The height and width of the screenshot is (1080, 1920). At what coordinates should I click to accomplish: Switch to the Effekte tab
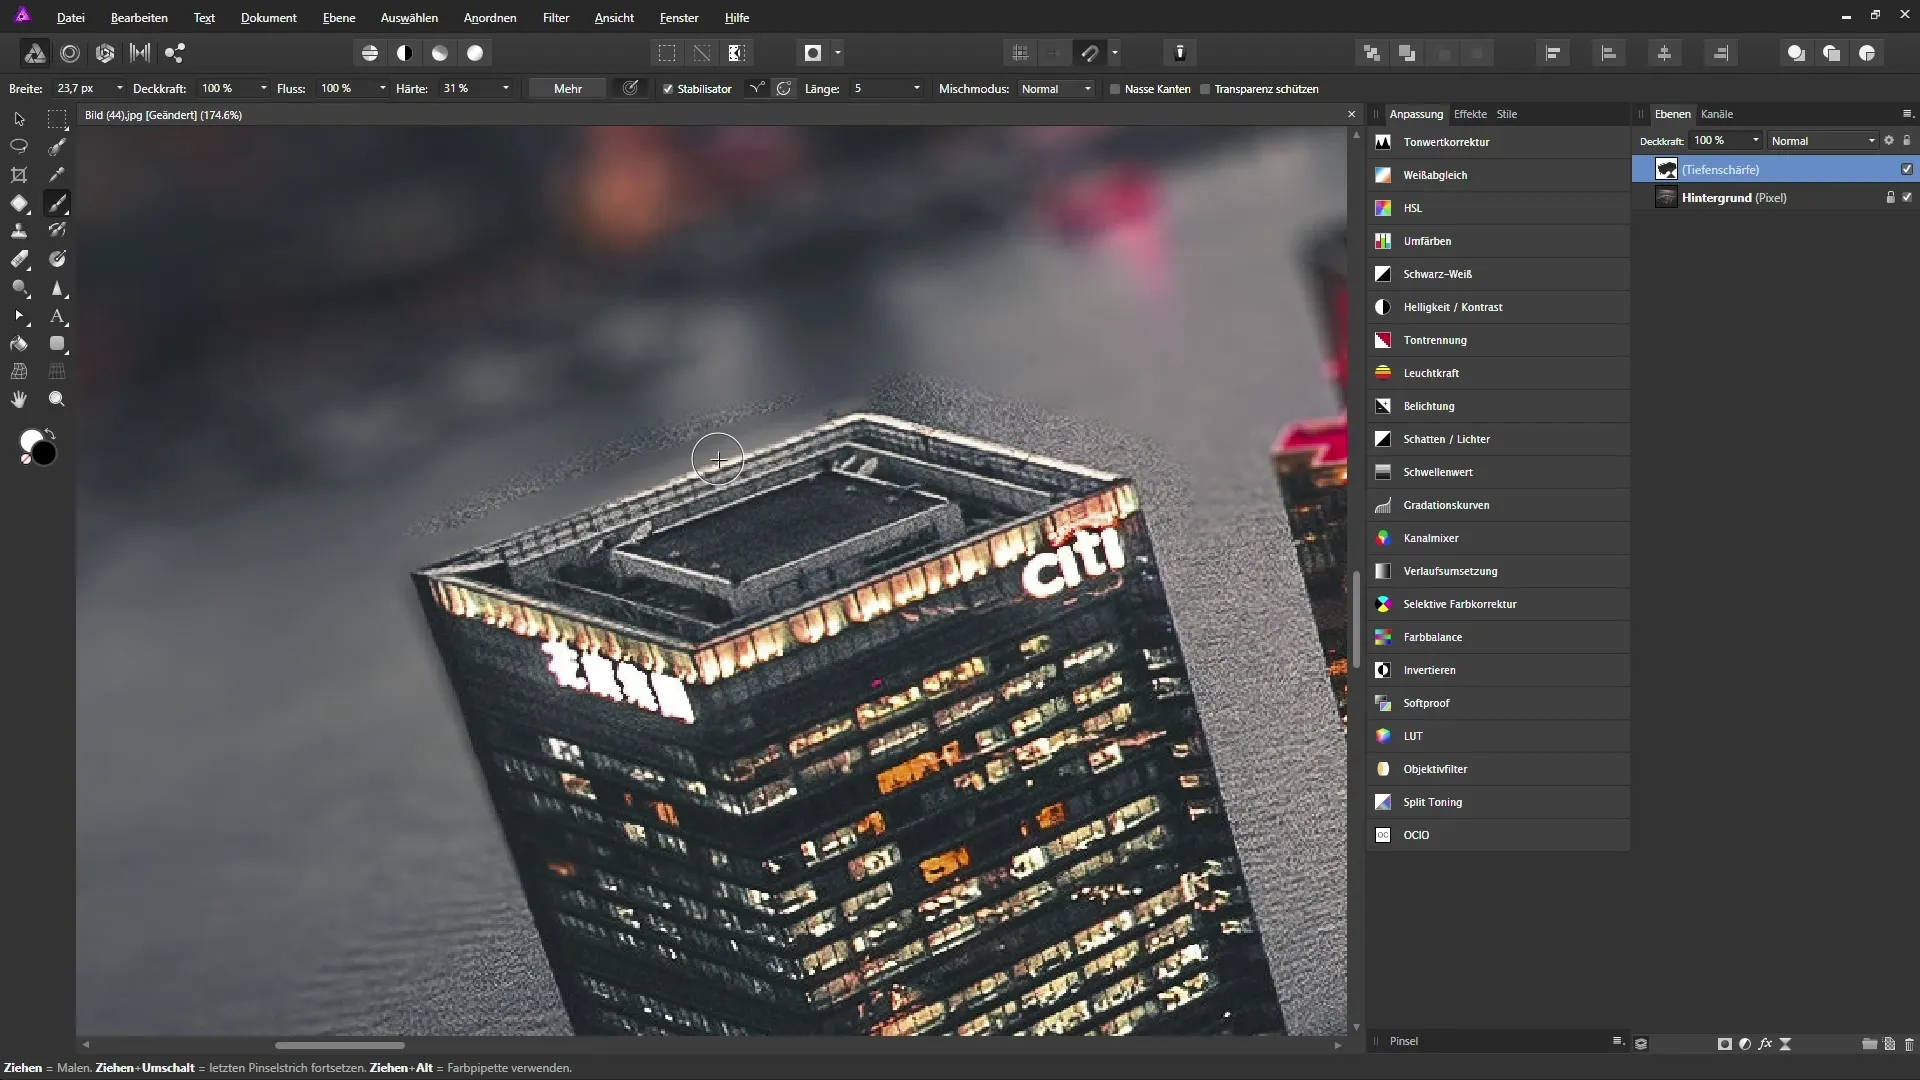1470,114
